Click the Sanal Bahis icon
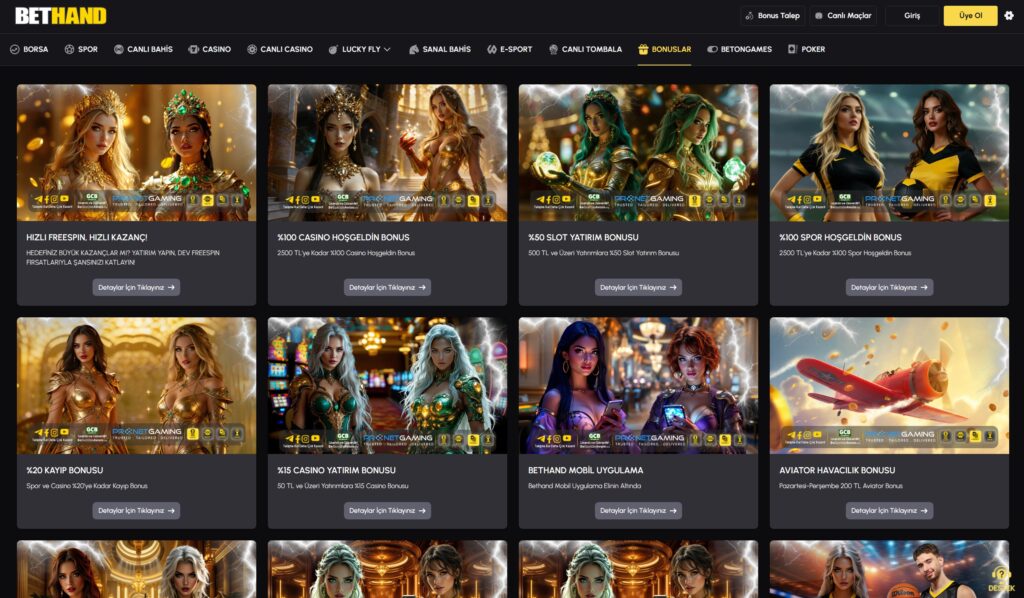The height and width of the screenshot is (598, 1024). coord(413,49)
